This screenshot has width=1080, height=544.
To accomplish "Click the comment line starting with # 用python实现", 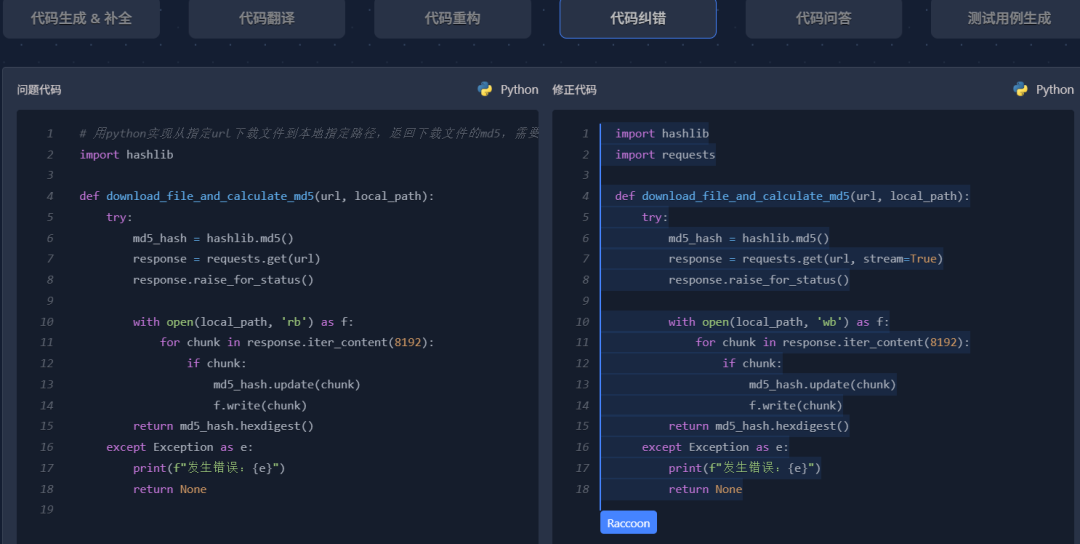I will pyautogui.click(x=309, y=134).
